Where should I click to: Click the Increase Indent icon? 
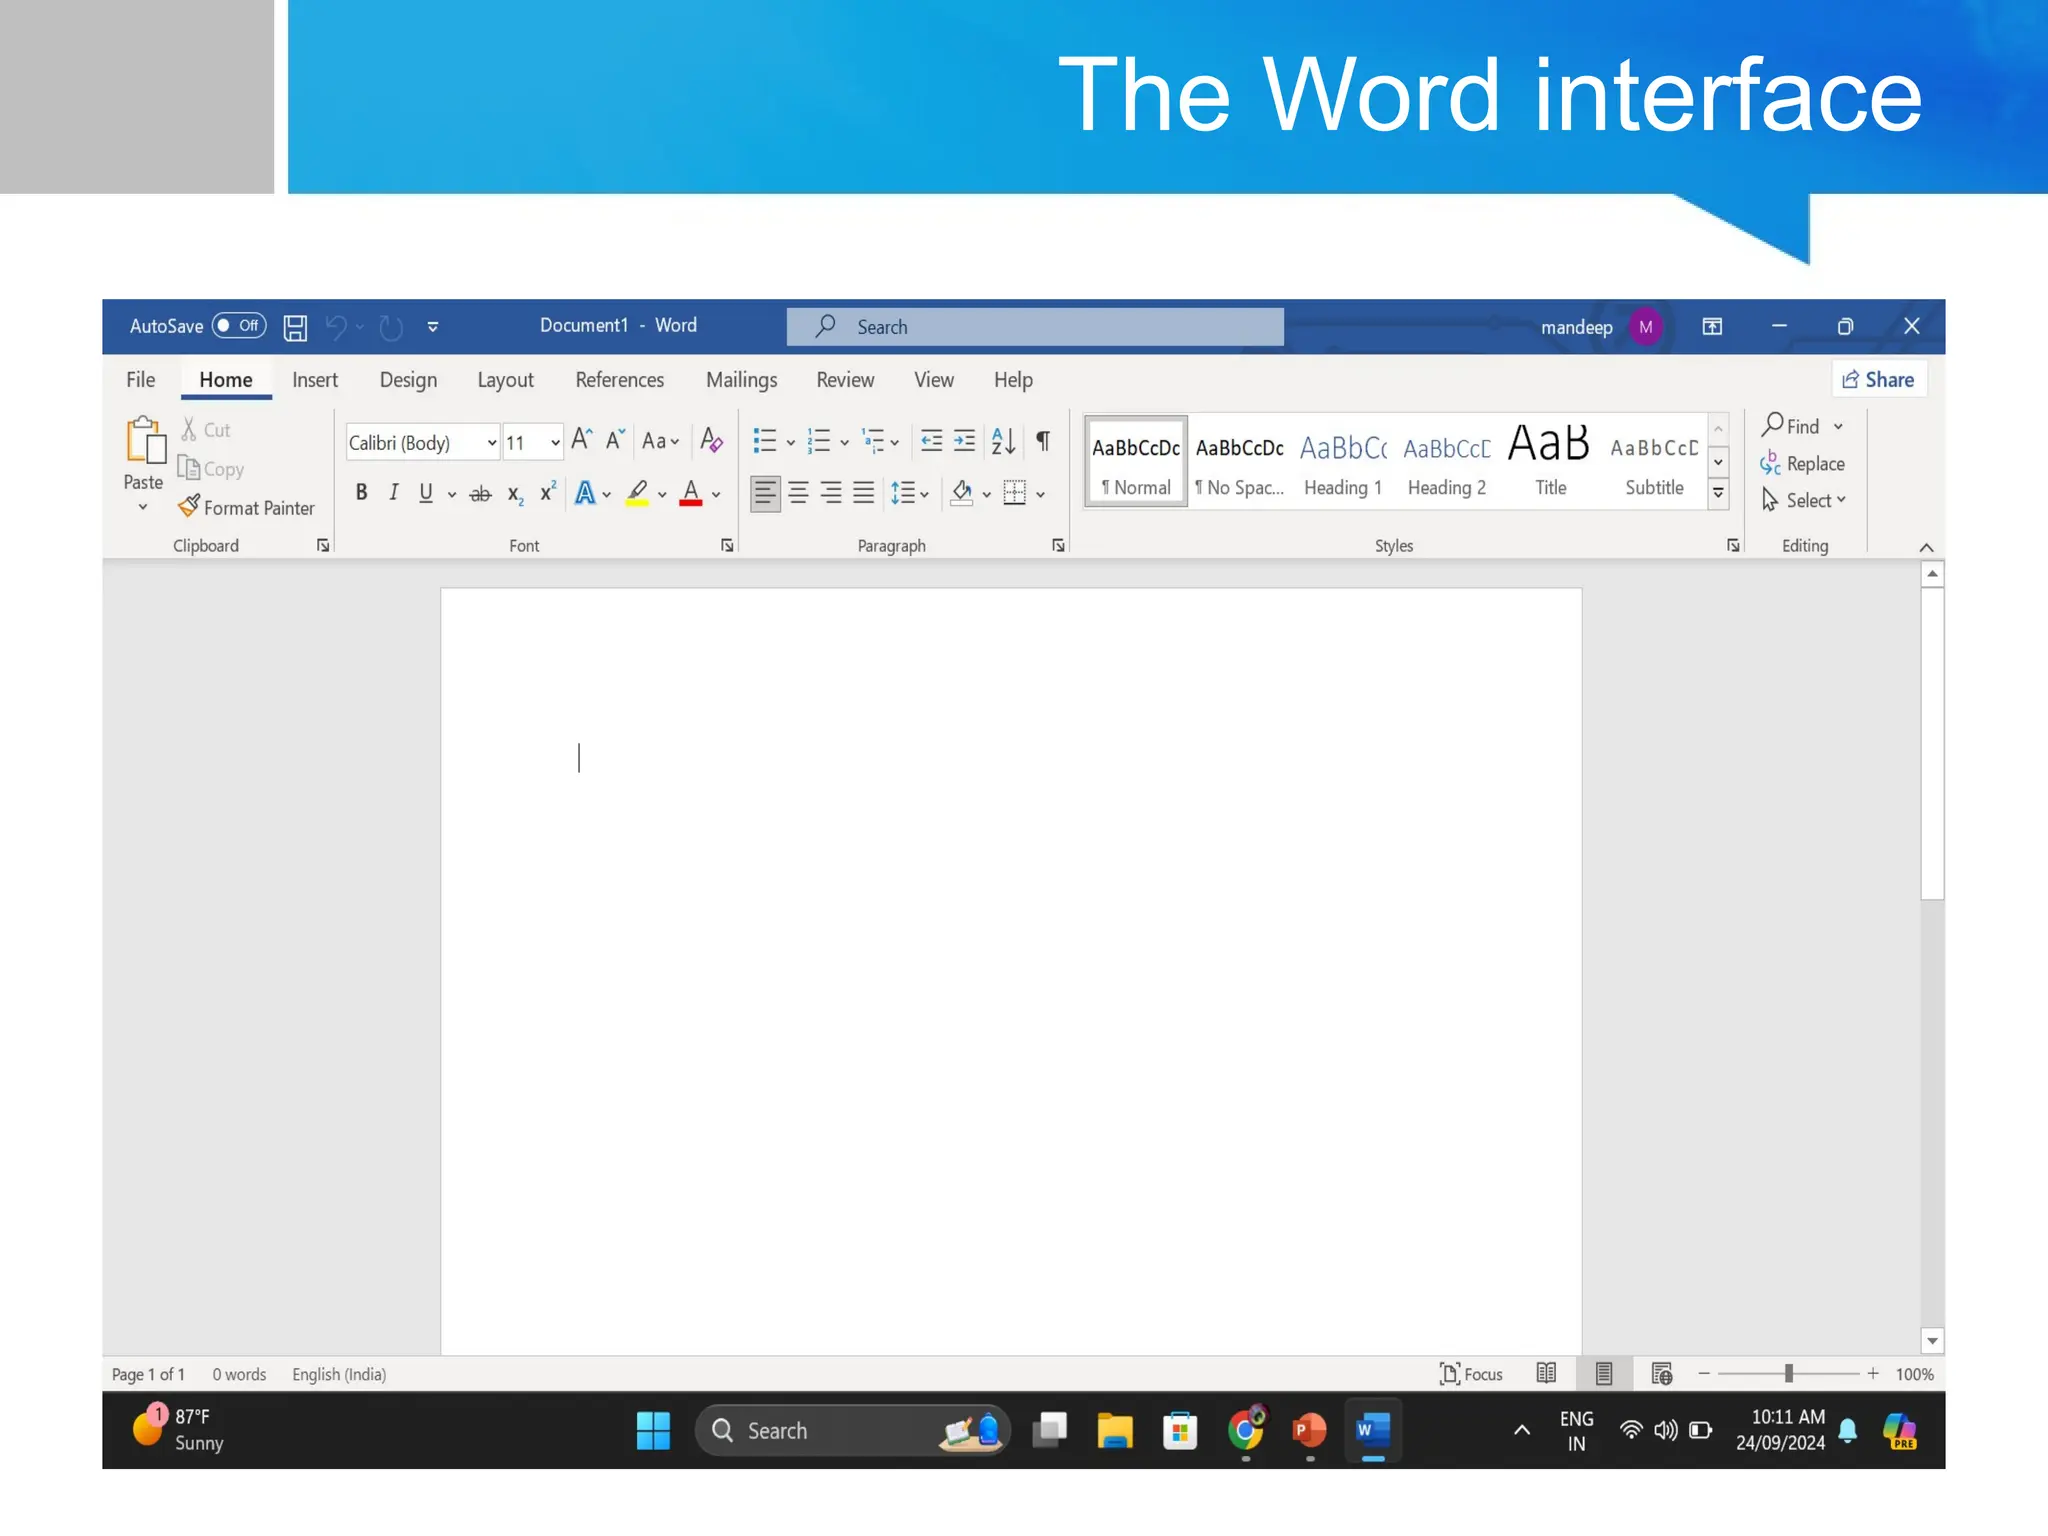[964, 440]
